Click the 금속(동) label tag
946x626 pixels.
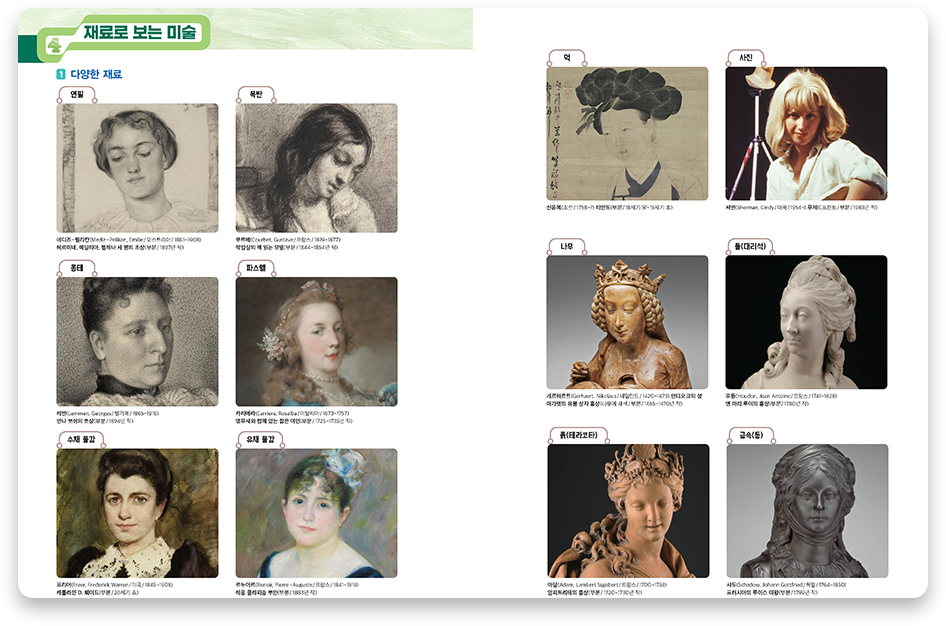pyautogui.click(x=752, y=435)
